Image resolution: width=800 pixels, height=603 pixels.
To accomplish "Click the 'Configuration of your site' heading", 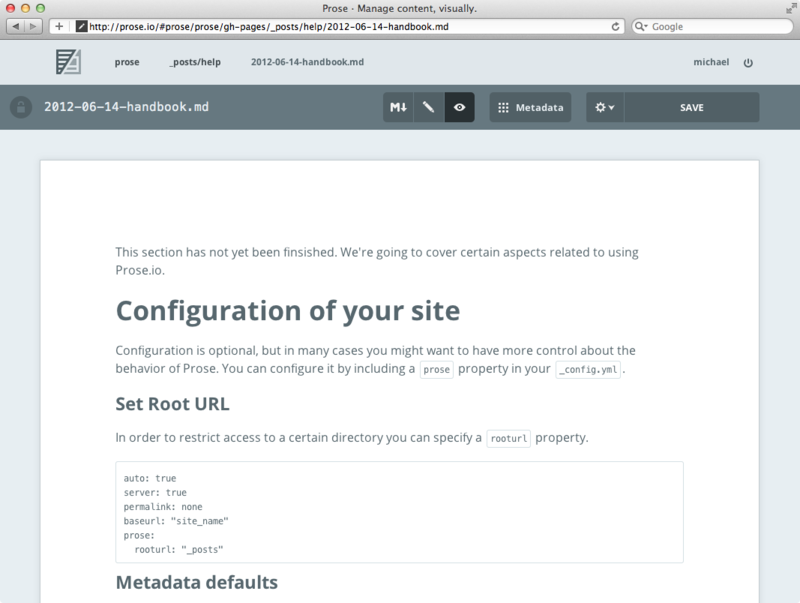I will [288, 311].
